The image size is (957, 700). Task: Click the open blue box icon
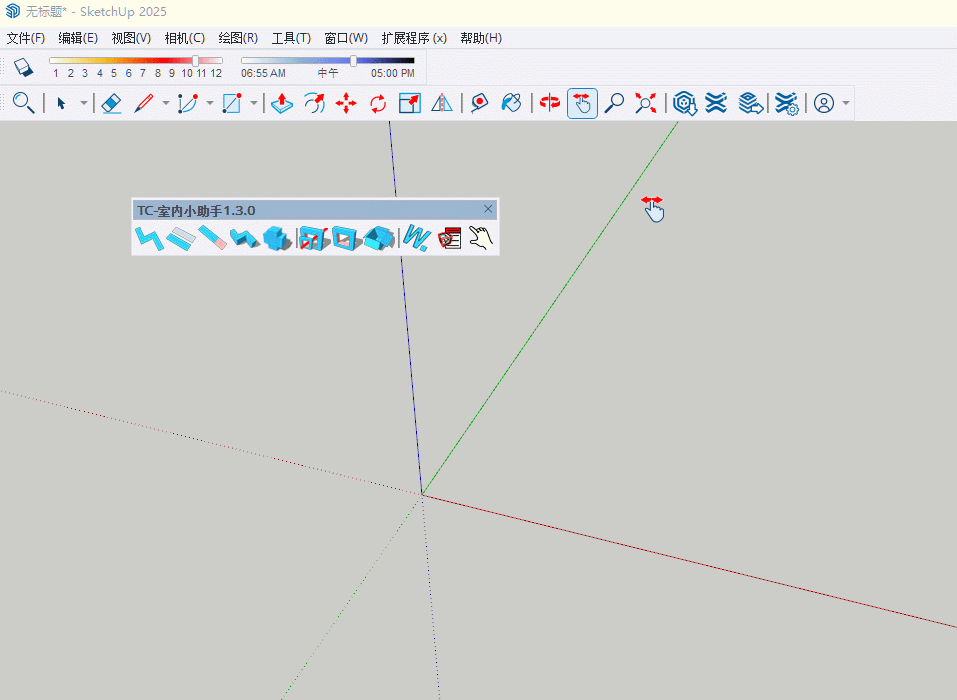click(379, 237)
